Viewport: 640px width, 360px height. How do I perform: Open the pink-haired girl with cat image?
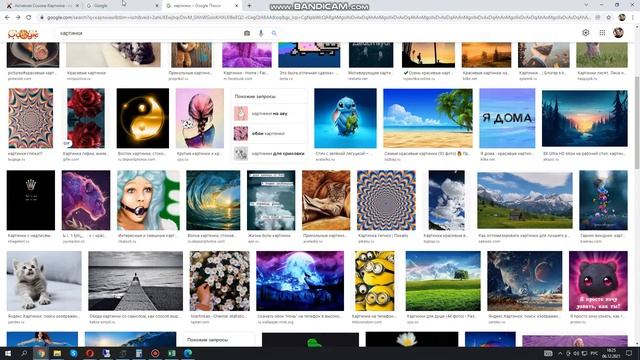click(x=200, y=118)
